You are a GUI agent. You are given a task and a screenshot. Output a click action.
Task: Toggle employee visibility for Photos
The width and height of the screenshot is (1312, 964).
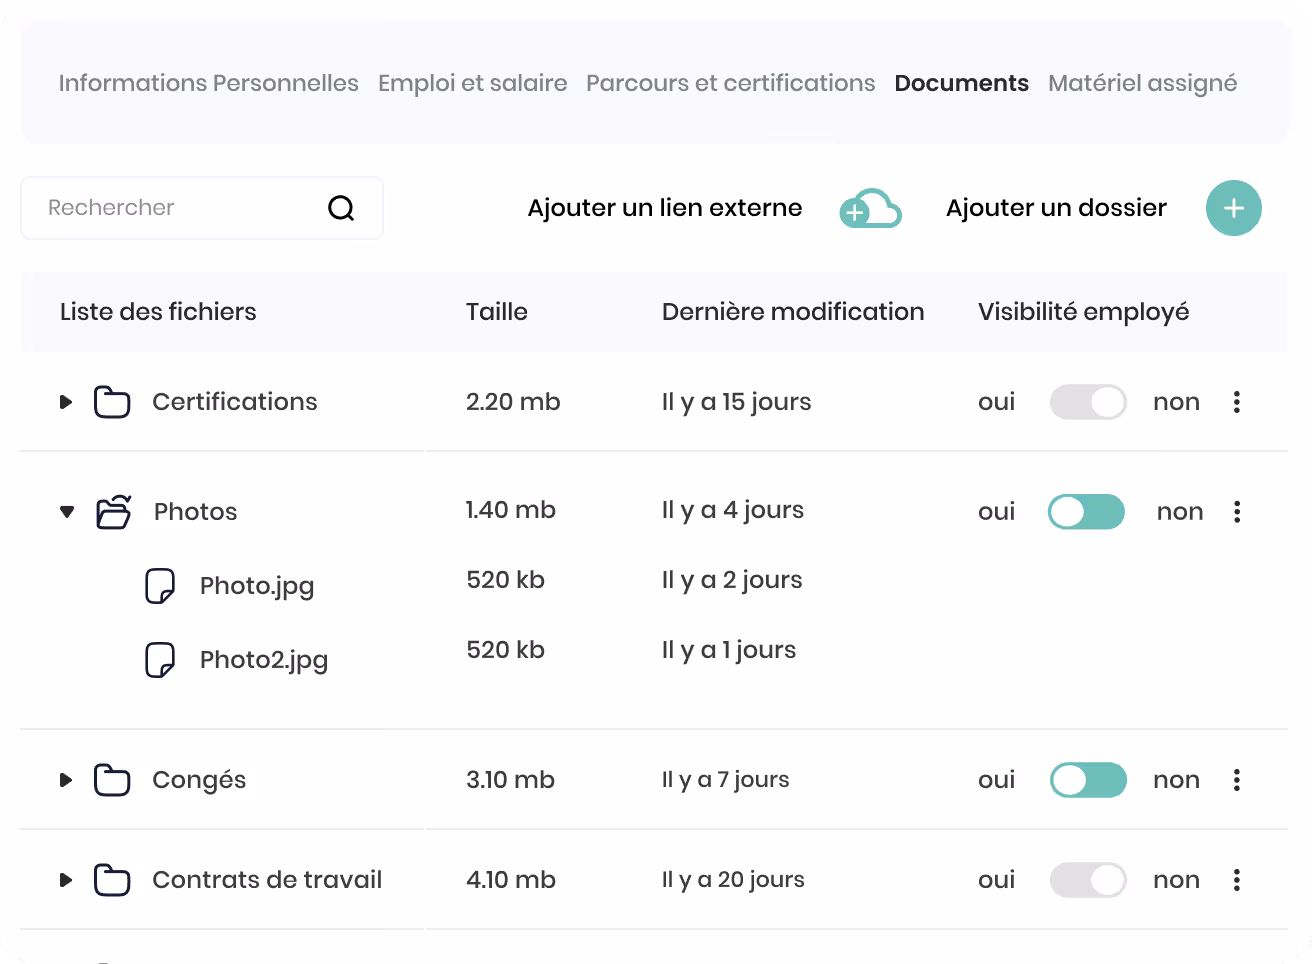(1086, 512)
